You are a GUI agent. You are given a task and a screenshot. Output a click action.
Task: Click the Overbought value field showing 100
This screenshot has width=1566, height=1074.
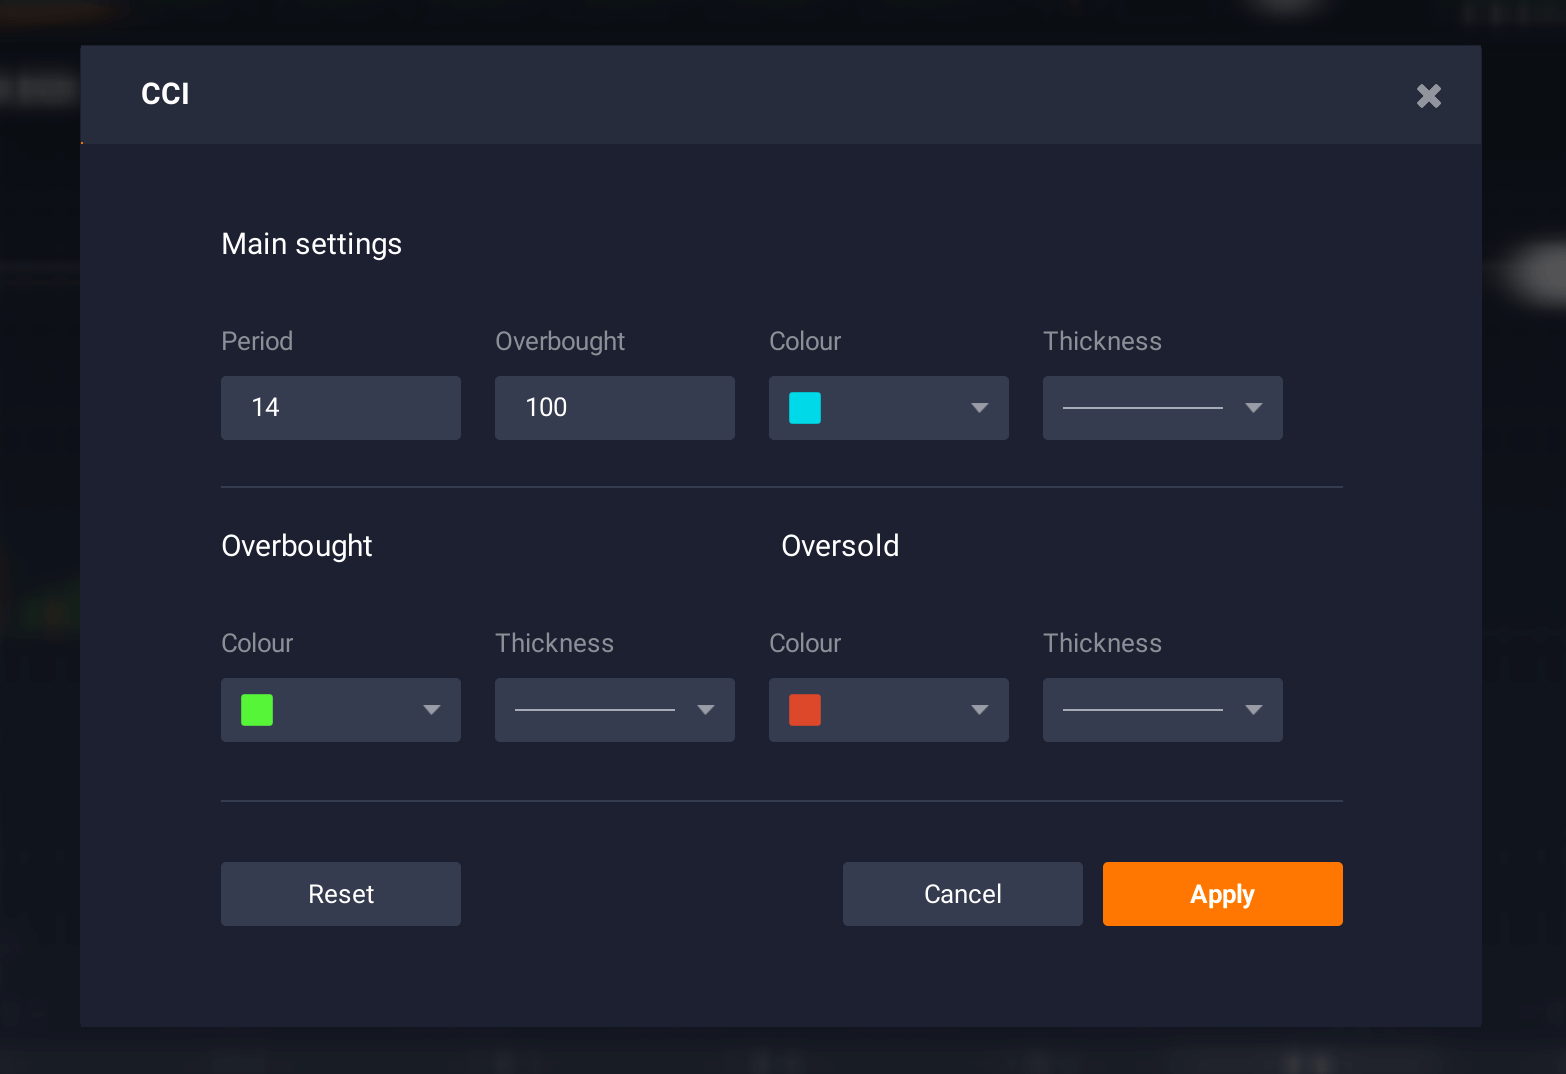[x=614, y=408]
